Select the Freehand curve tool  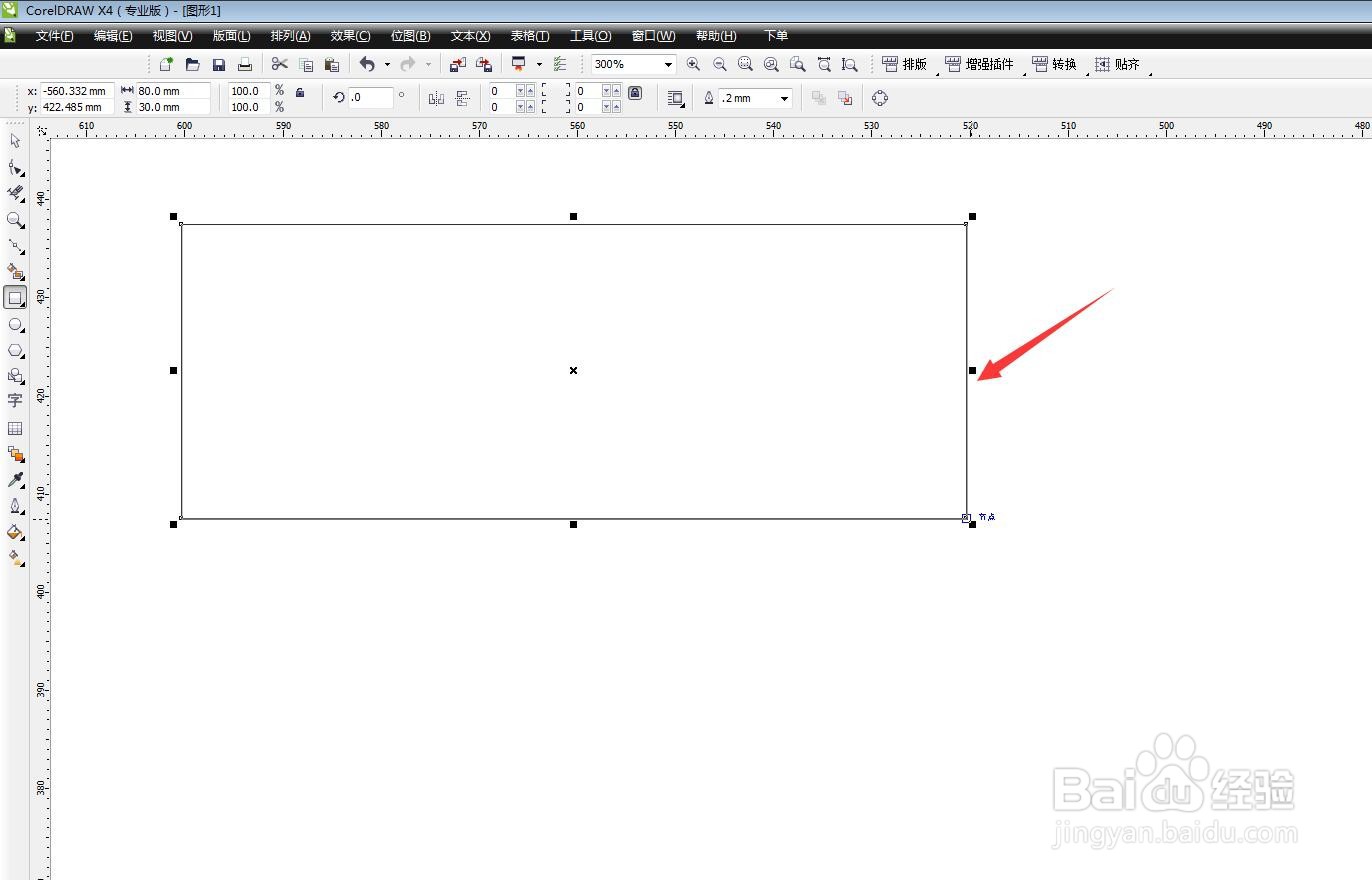[15, 245]
